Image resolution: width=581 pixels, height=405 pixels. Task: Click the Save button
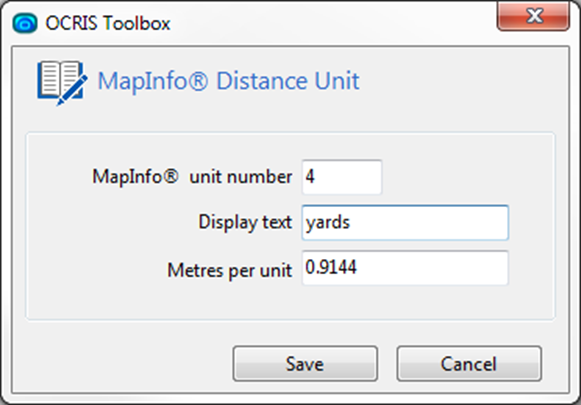[305, 363]
